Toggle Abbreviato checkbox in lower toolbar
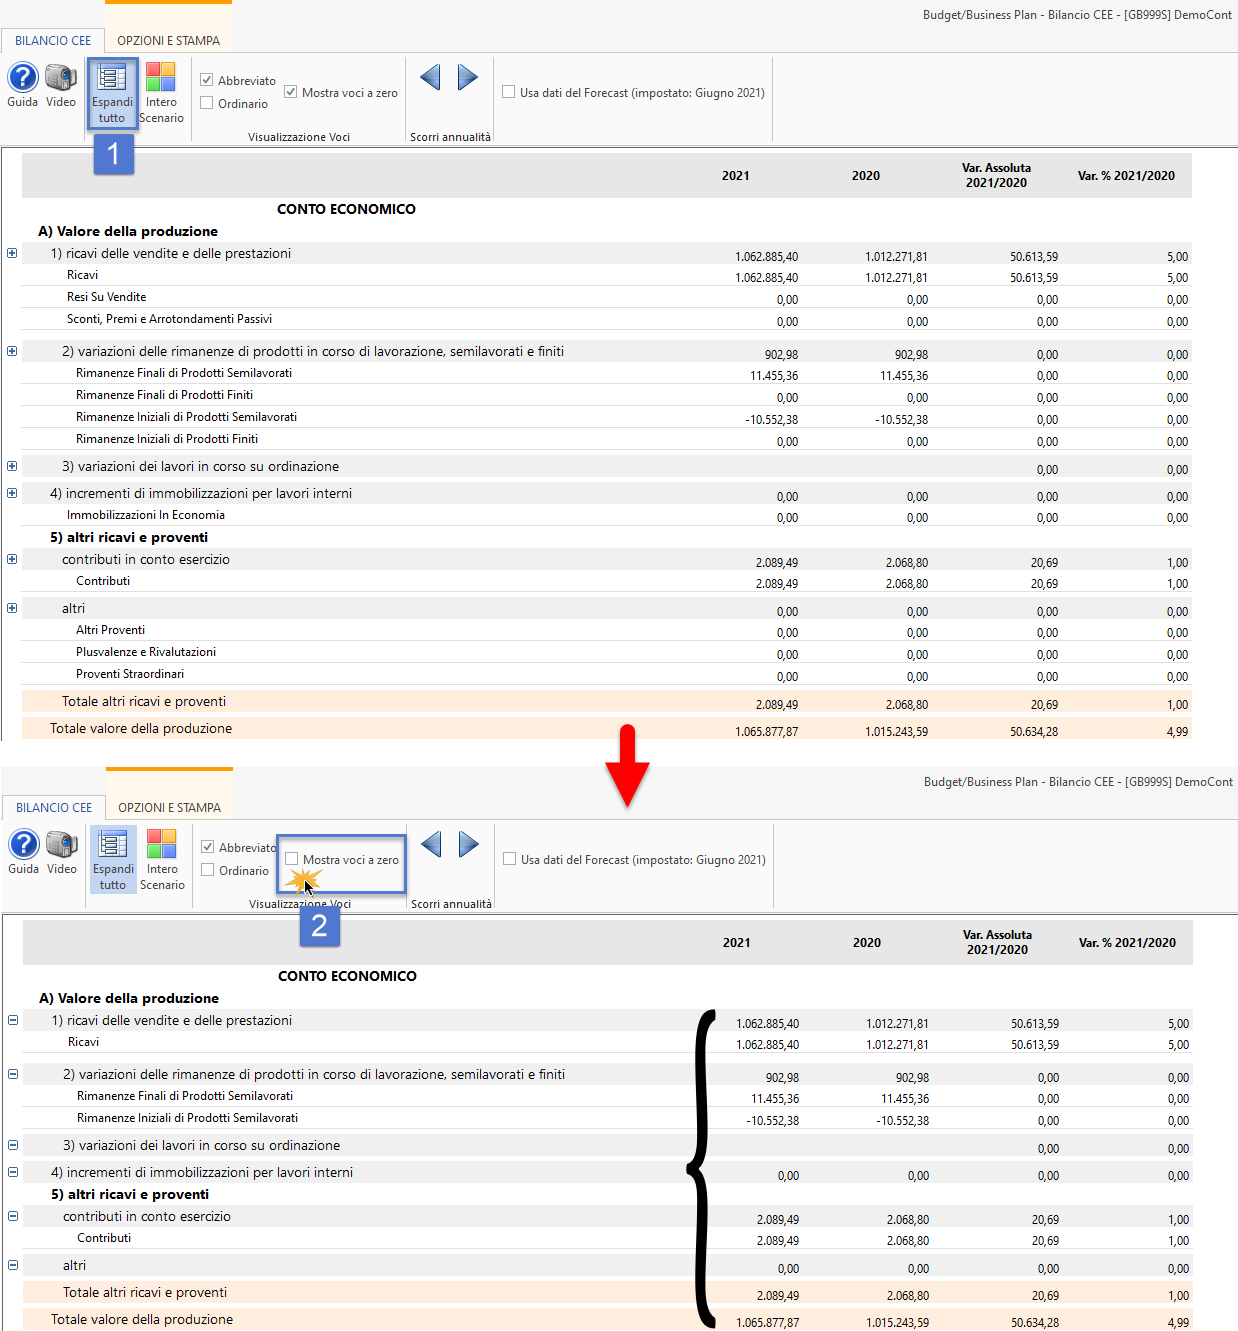 (x=208, y=847)
